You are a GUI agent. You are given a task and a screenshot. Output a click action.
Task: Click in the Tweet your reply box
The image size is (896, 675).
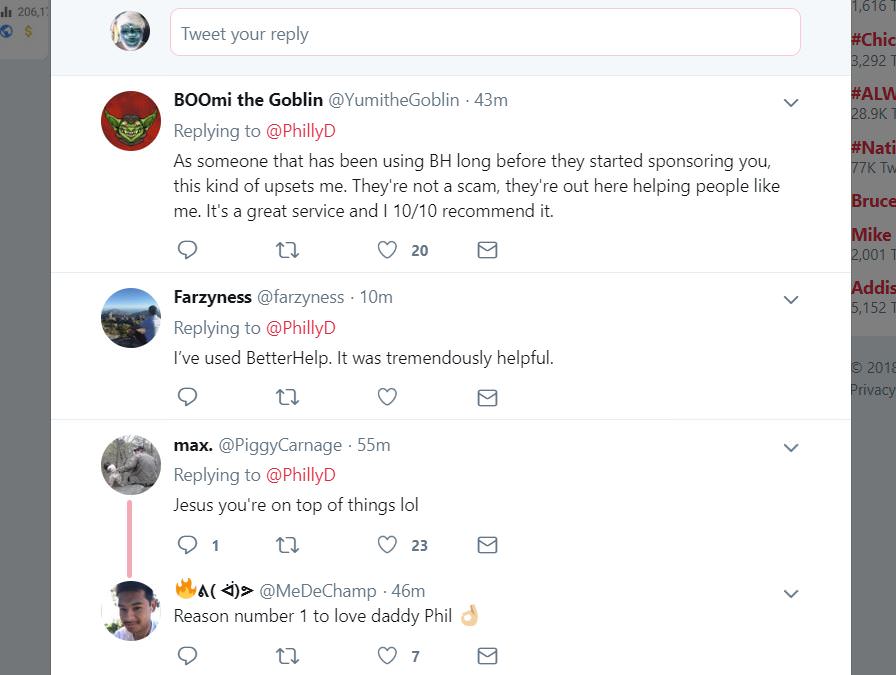click(x=485, y=33)
